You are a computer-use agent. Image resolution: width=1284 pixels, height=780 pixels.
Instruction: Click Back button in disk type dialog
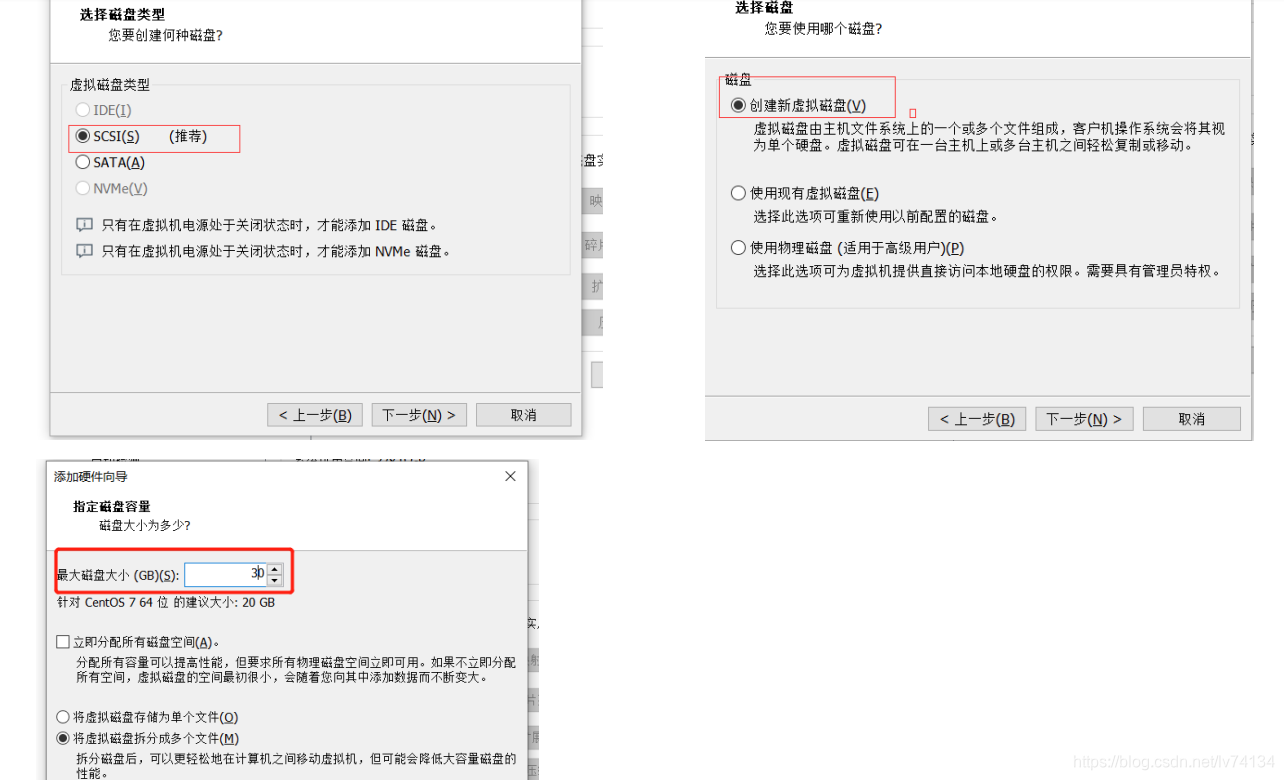pos(315,415)
